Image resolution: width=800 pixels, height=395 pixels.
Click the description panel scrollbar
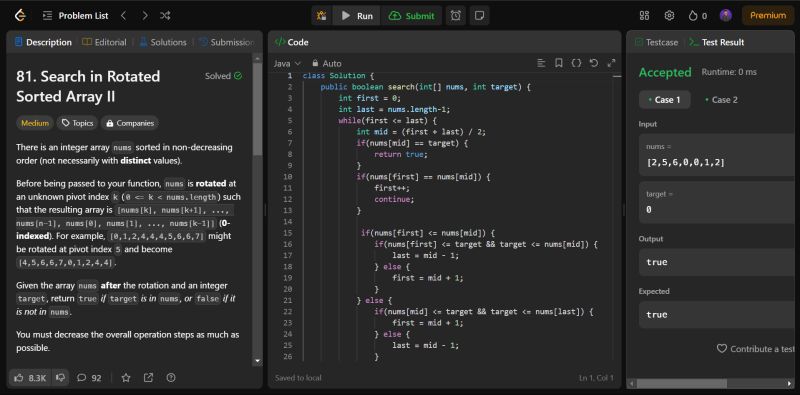pos(257,108)
